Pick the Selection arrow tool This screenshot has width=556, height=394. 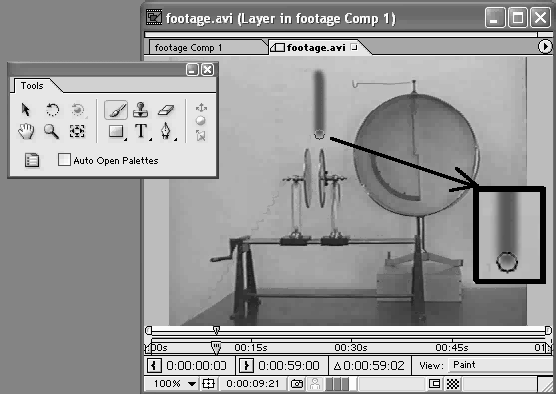coord(26,110)
